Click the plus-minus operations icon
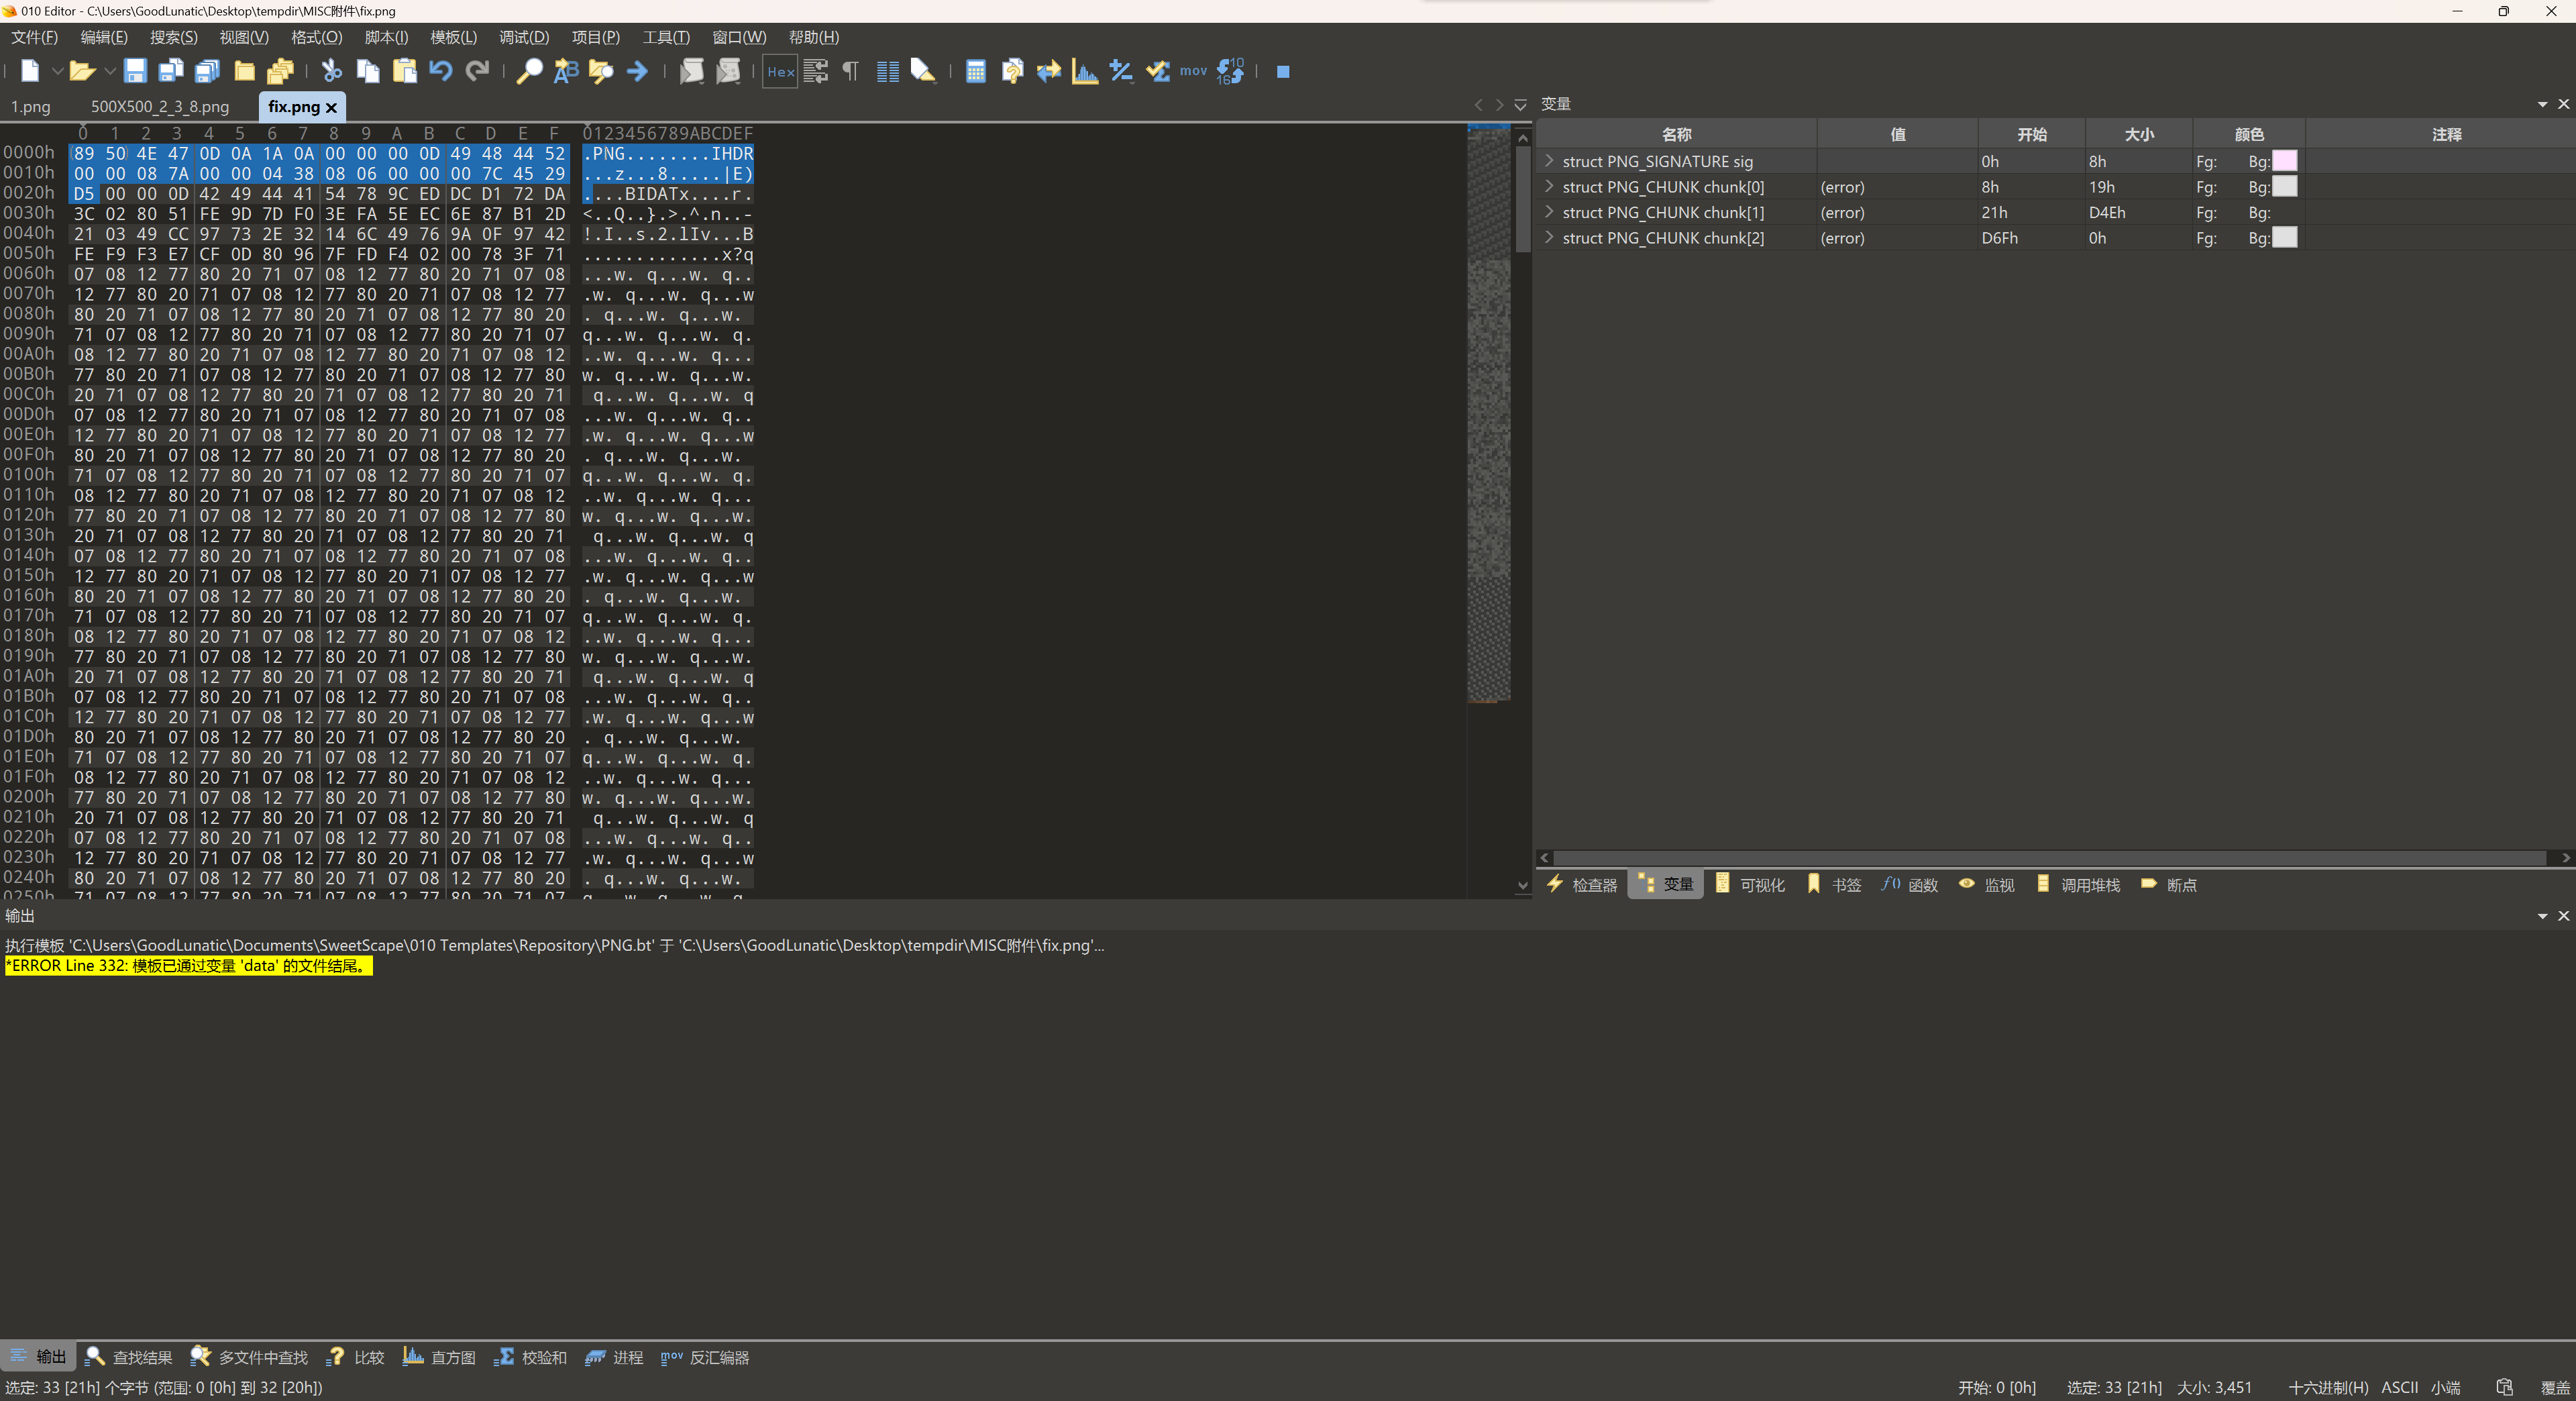 point(1121,71)
